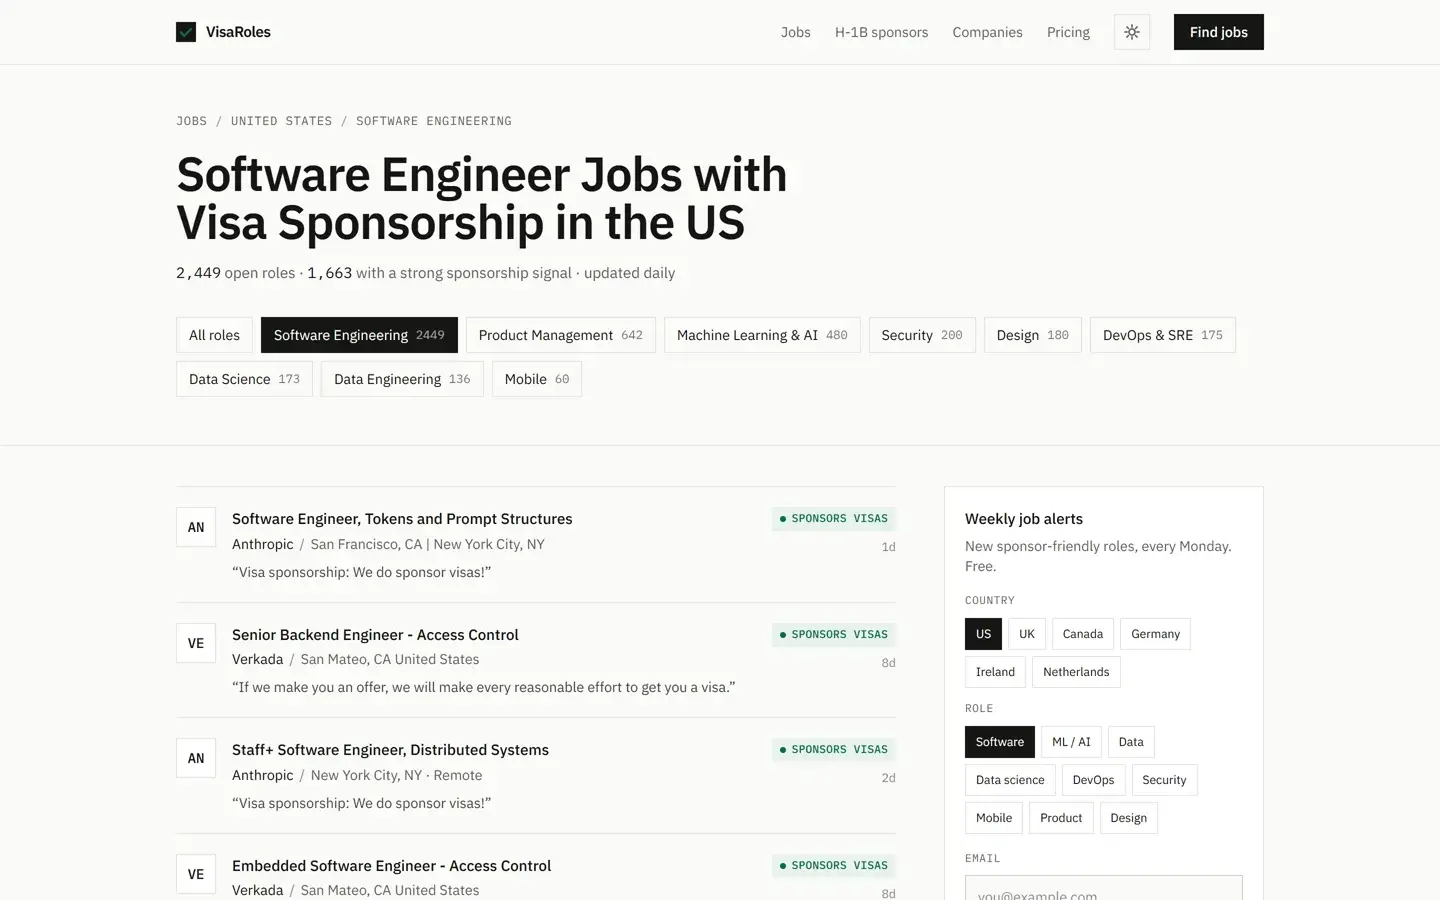Filter by Product Management roles
Screen dimensions: 1440x900
[561, 335]
